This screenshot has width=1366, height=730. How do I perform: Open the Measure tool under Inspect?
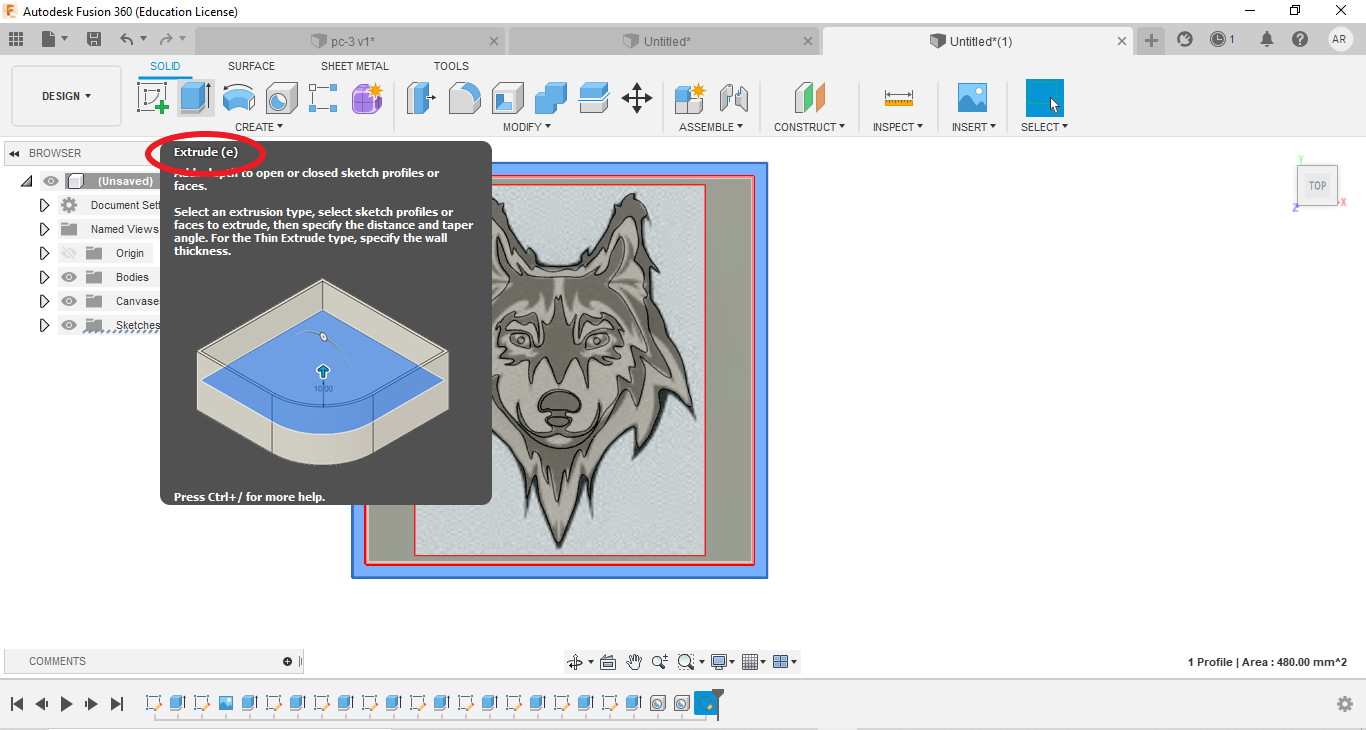point(898,97)
